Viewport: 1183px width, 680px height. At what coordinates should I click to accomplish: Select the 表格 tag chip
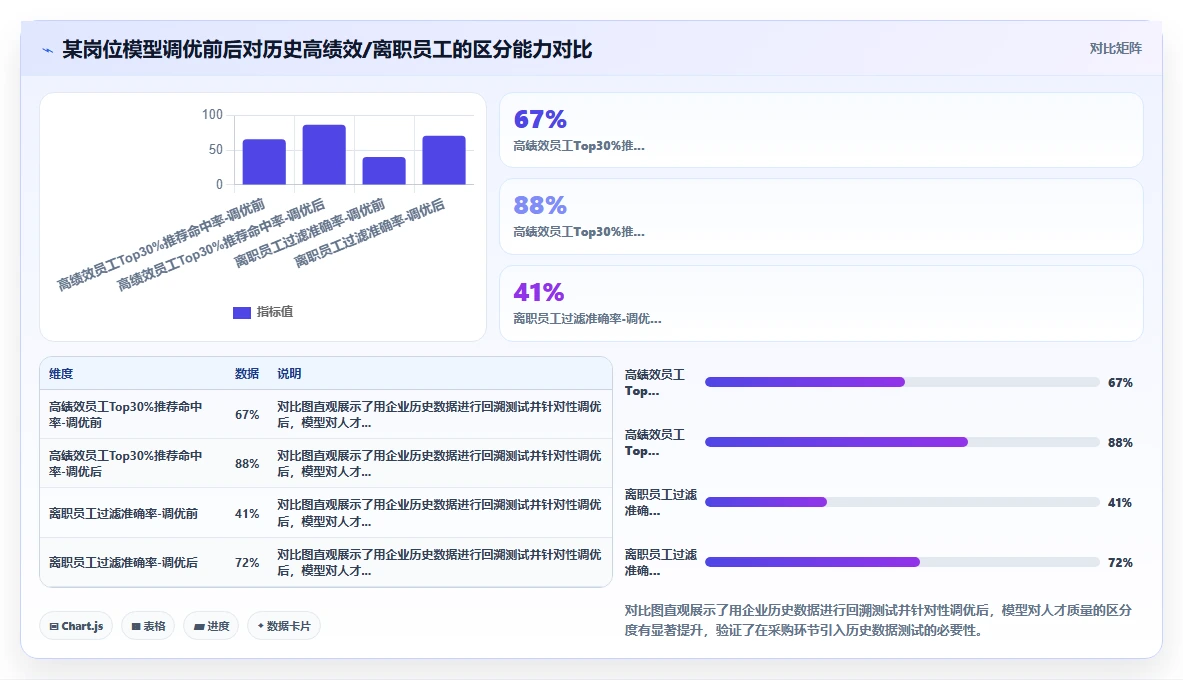tap(148, 626)
